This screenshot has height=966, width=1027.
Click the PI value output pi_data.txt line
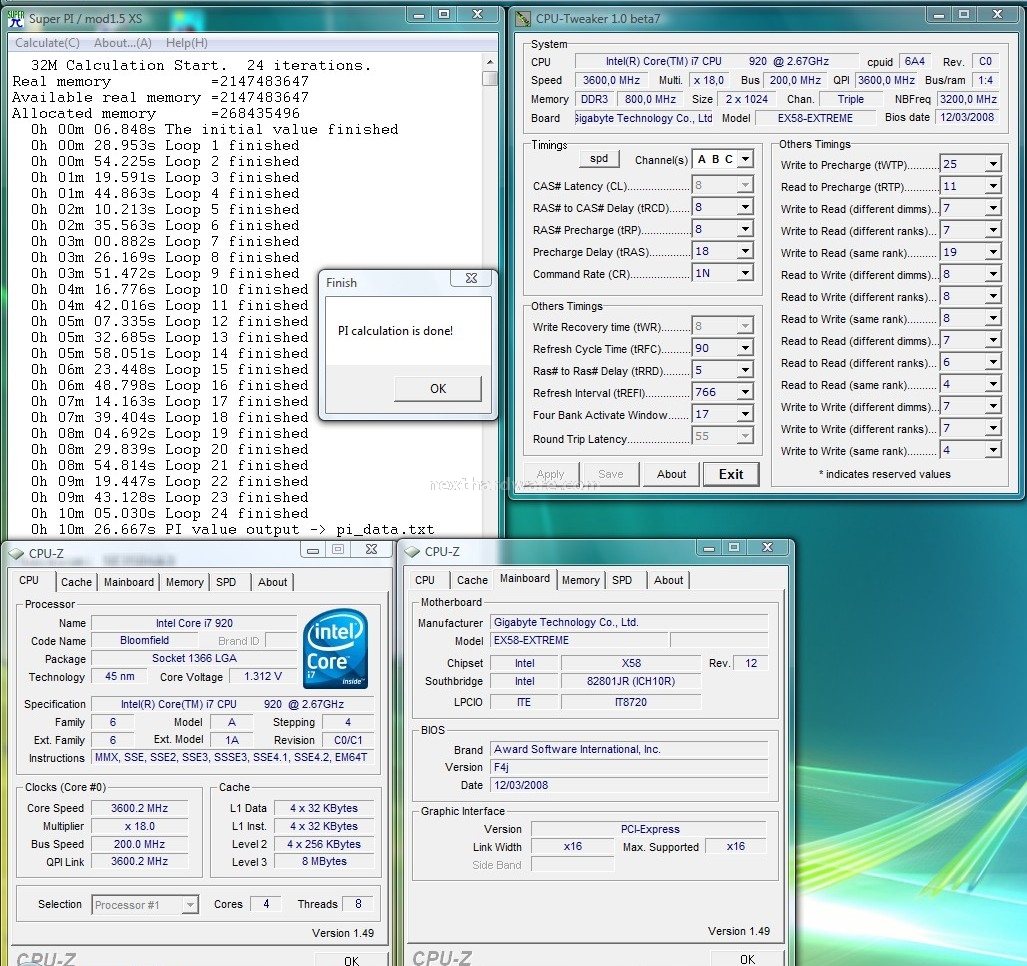tap(233, 529)
